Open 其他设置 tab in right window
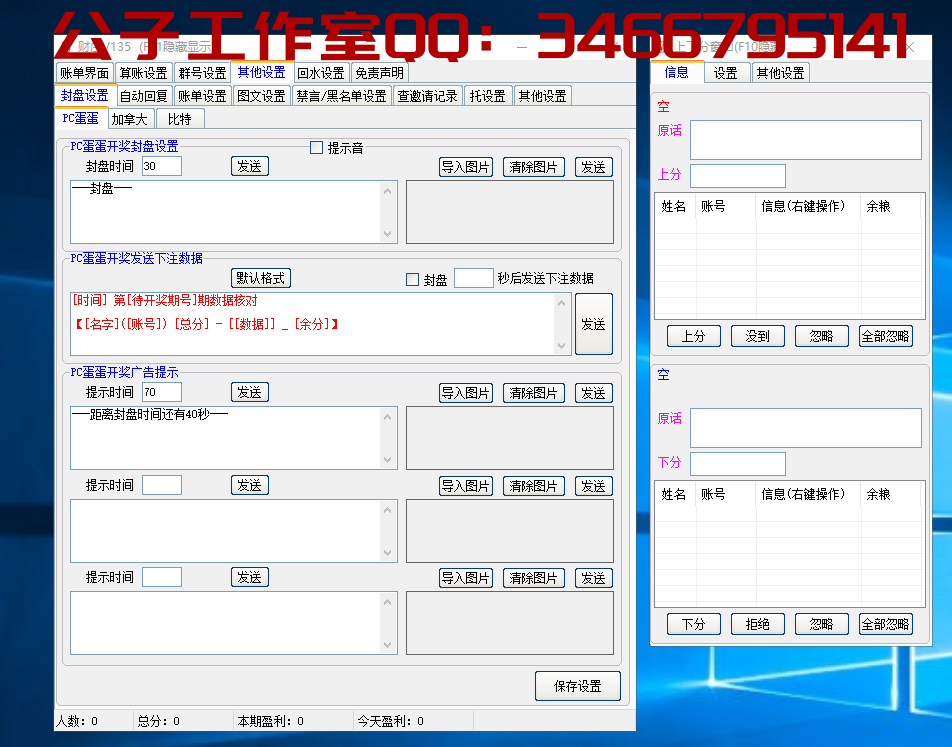Screen dimensions: 952x747 (x=780, y=73)
